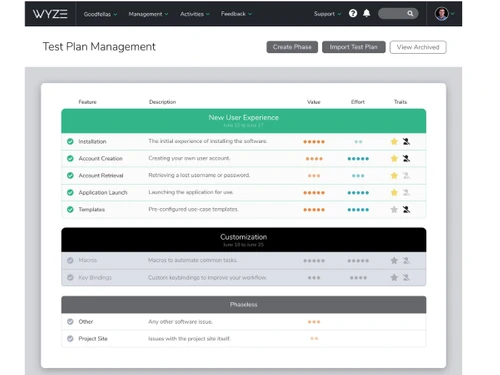The width and height of the screenshot is (500, 375).
Task: Click the user trait icon for Macros
Action: 406,260
